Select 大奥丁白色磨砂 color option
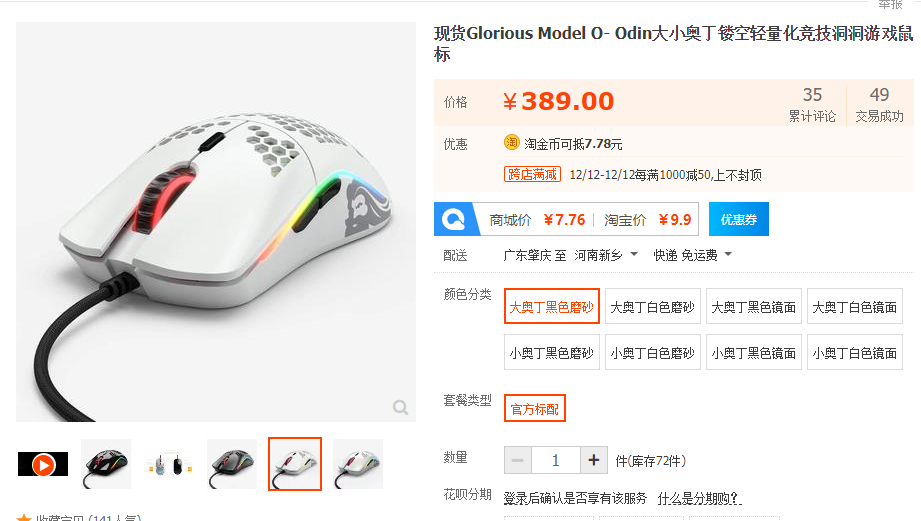 pos(653,306)
